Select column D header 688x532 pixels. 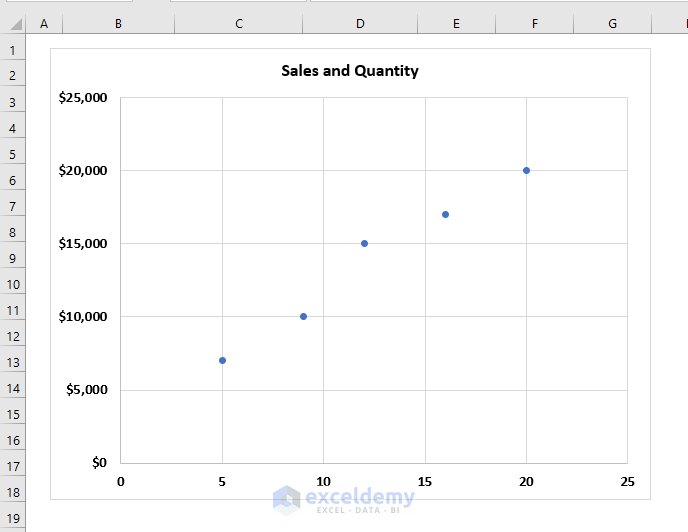point(360,24)
